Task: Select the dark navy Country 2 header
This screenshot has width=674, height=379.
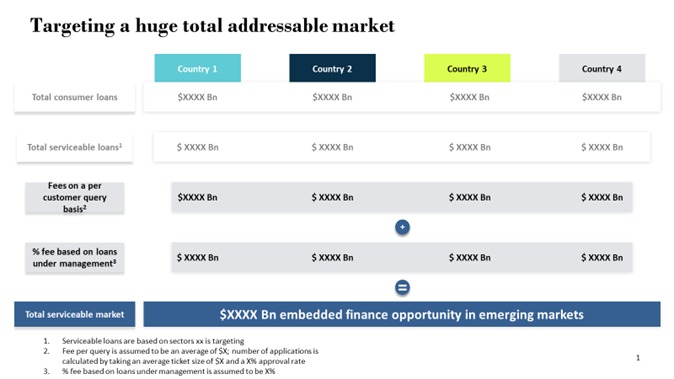Action: click(332, 68)
